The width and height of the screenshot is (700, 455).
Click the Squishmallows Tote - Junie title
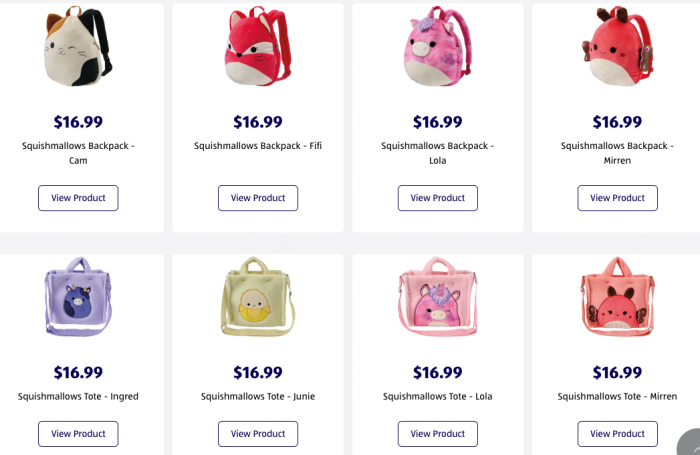(258, 397)
